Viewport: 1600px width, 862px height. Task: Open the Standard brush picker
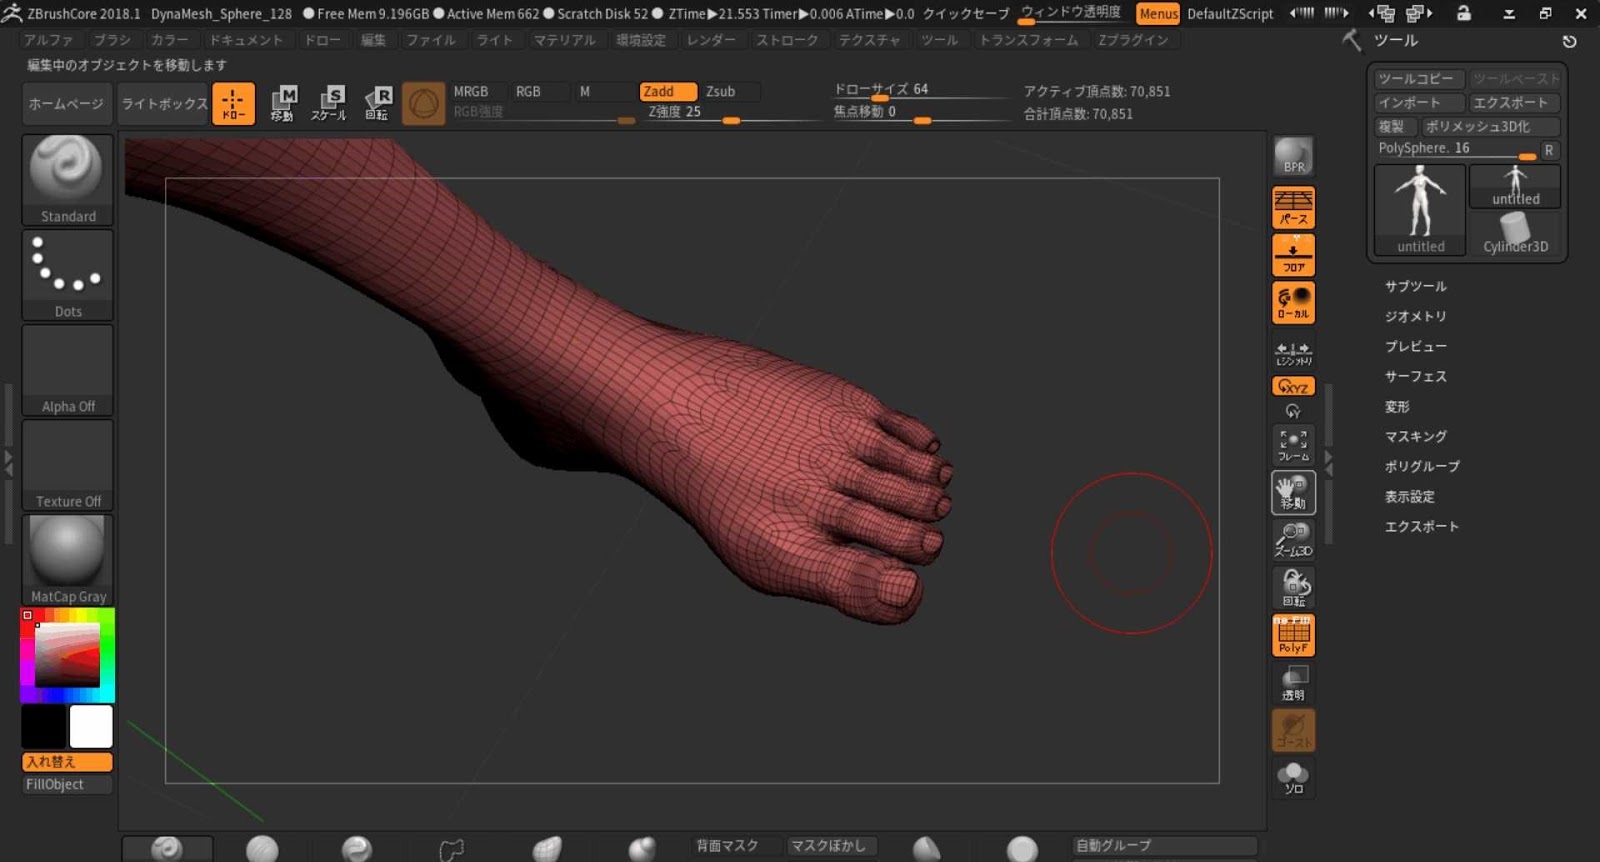(68, 180)
